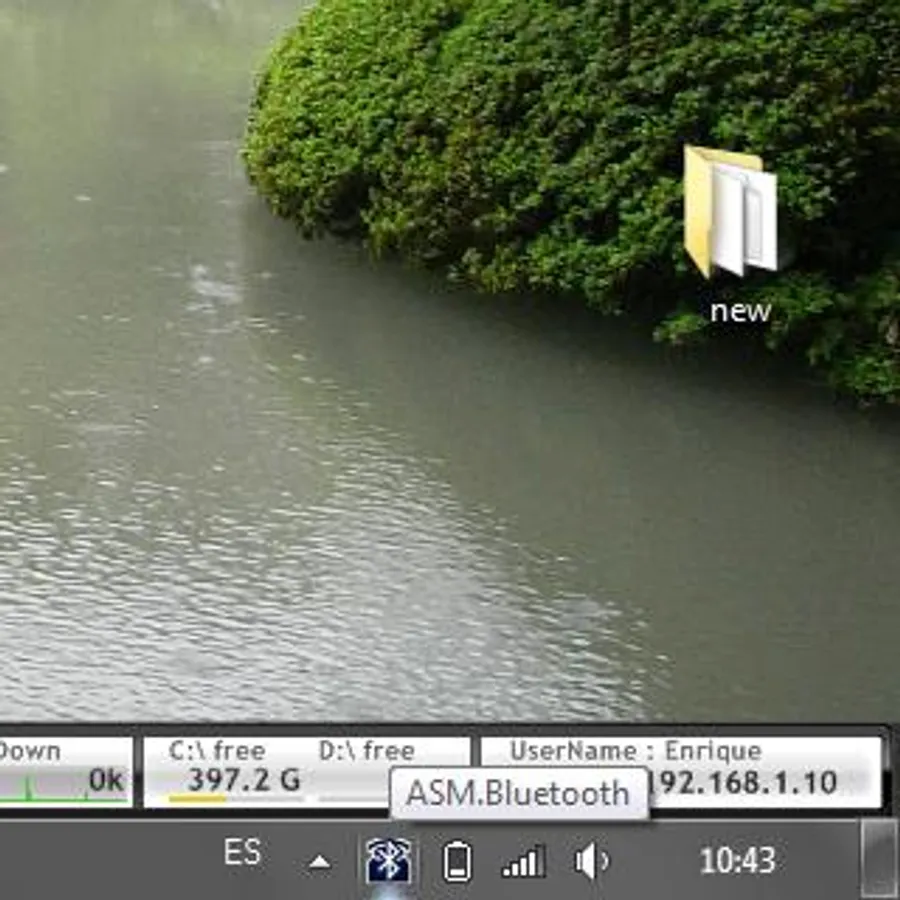Image resolution: width=900 pixels, height=900 pixels.
Task: Show hidden tray icons arrow
Action: pos(320,862)
